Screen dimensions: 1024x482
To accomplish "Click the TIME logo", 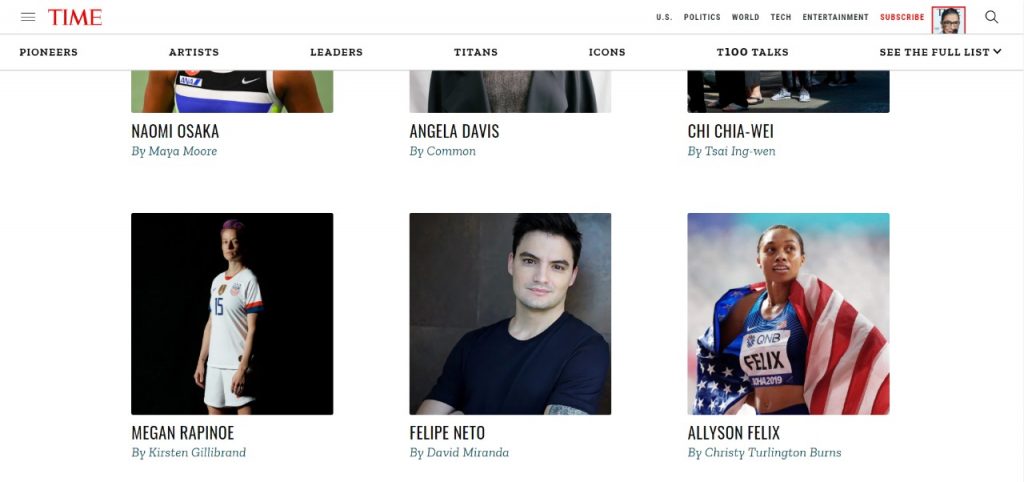I will pyautogui.click(x=75, y=18).
